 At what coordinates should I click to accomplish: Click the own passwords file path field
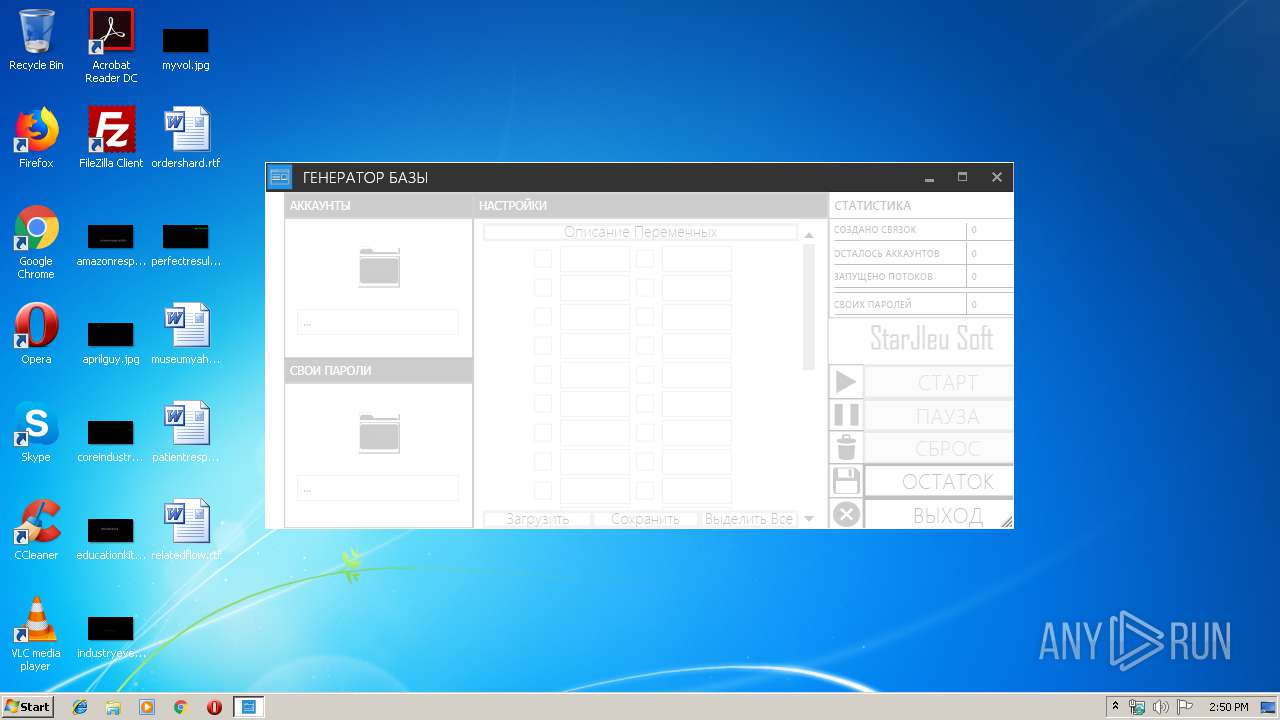(x=377, y=488)
